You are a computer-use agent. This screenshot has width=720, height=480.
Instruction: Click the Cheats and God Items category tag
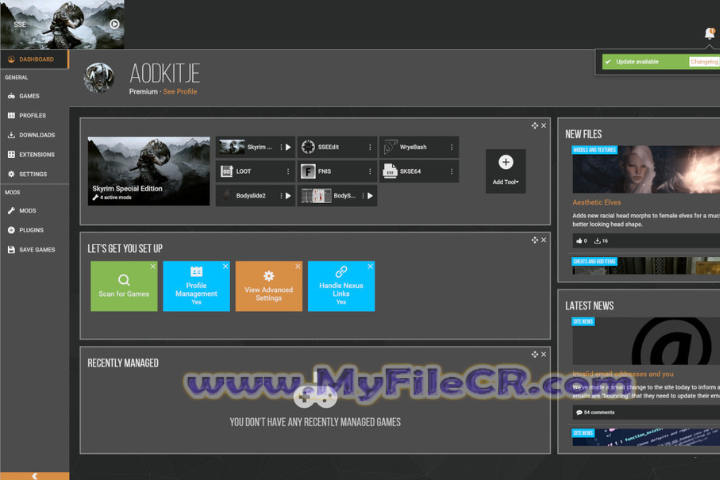tap(595, 261)
